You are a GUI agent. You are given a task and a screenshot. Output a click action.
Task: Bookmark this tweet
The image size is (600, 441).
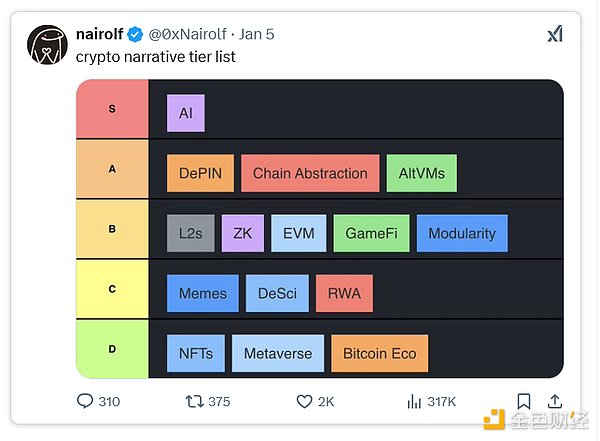[524, 401]
